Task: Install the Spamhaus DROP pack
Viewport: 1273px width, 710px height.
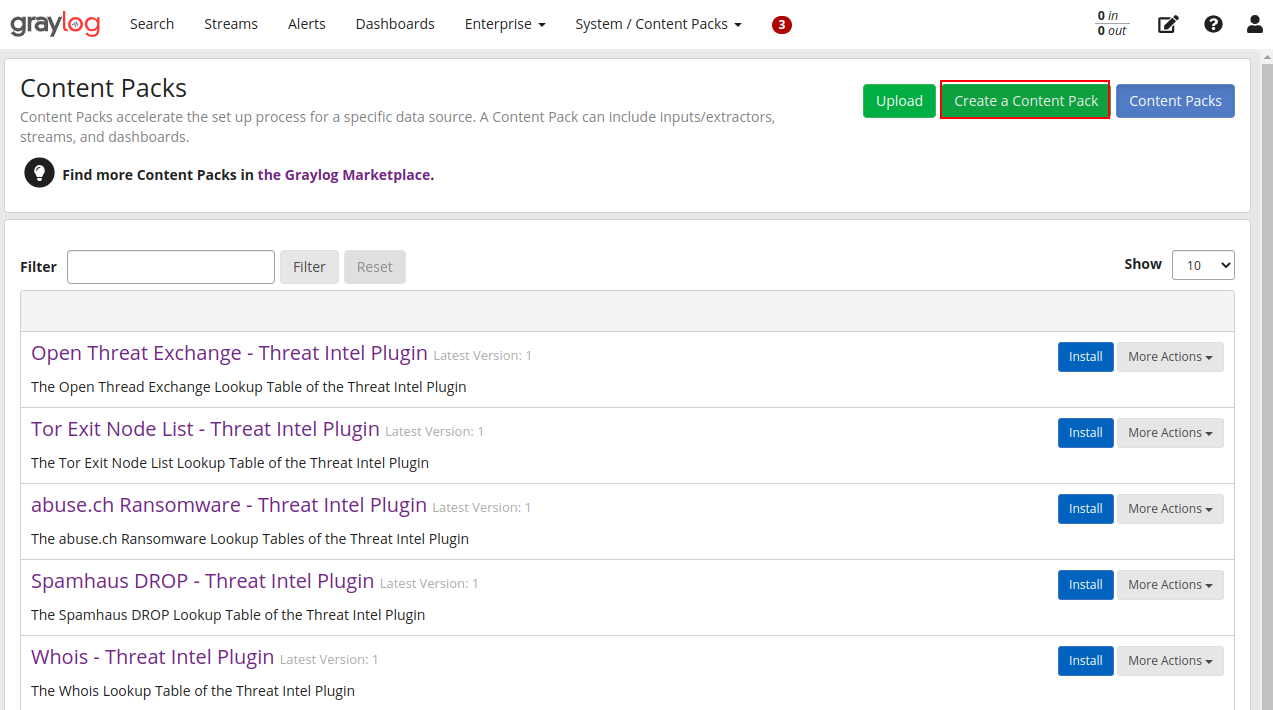Action: pos(1085,585)
